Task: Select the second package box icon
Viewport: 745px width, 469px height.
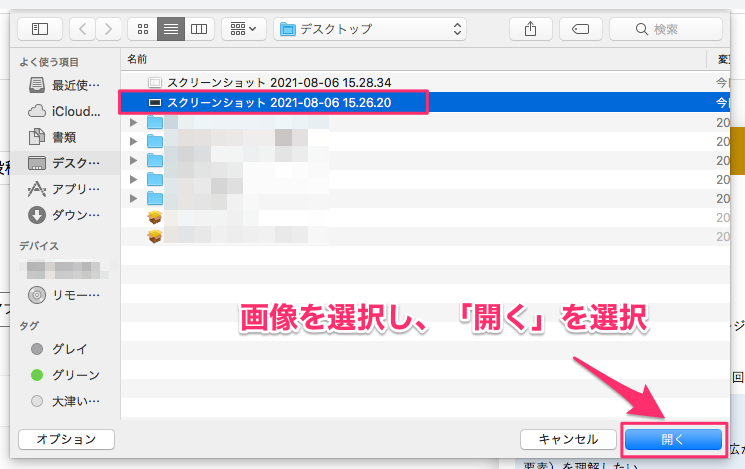Action: pyautogui.click(x=155, y=236)
